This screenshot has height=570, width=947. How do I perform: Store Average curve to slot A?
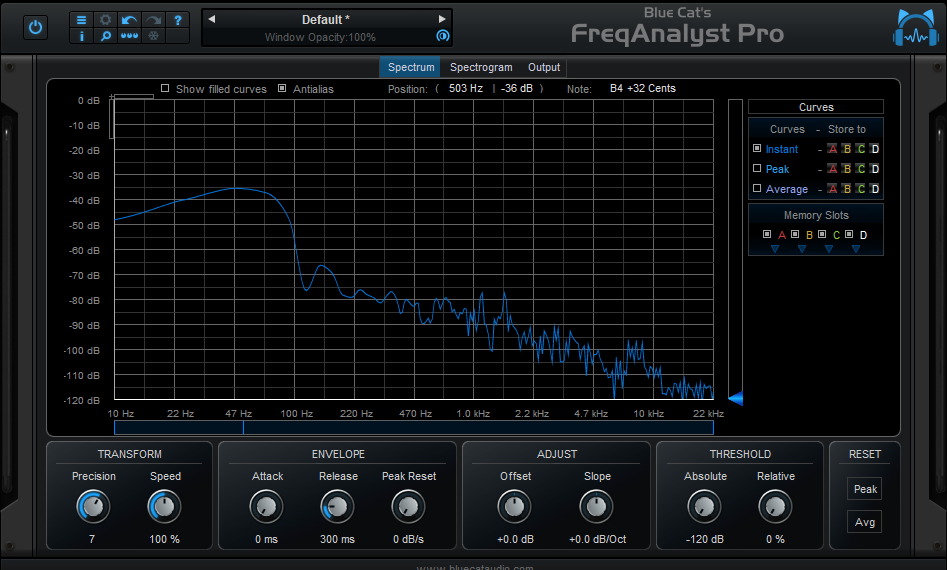[x=833, y=189]
